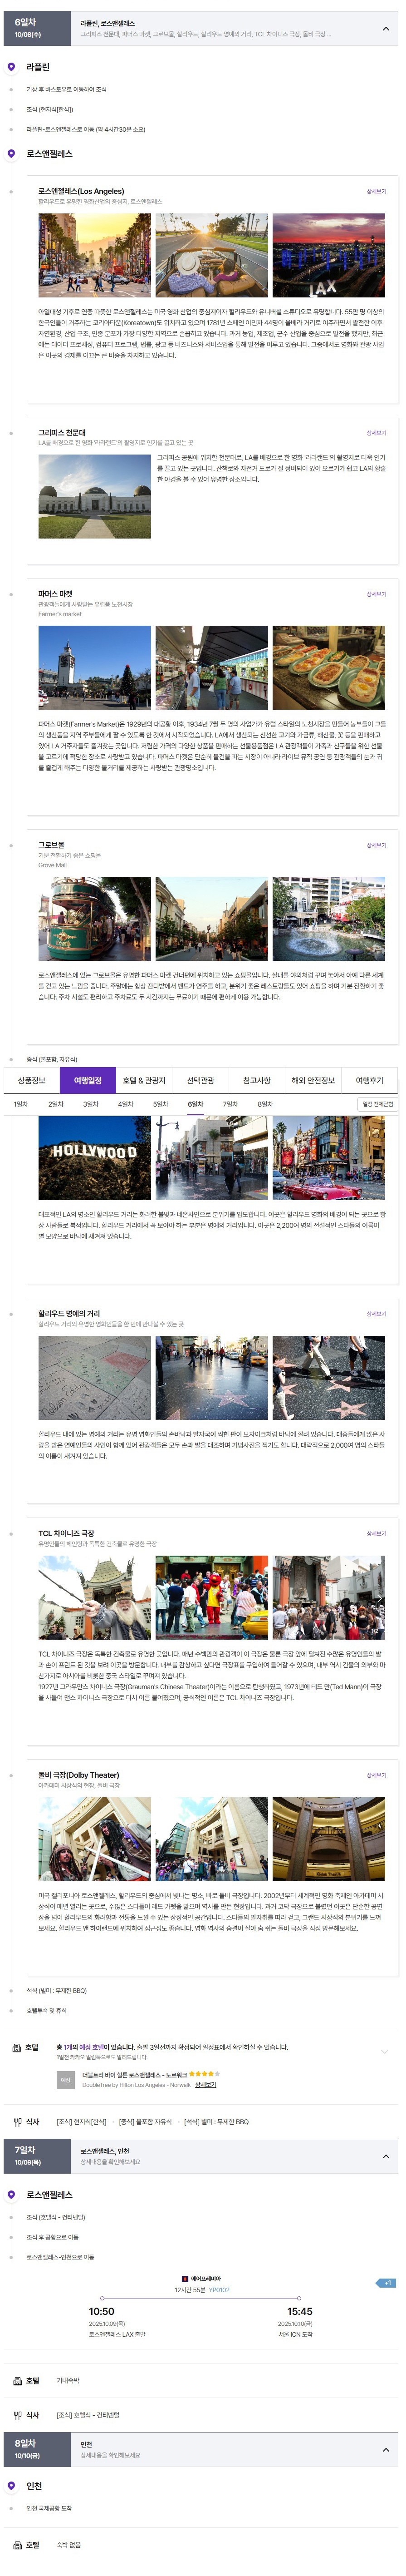Click day 7 로스앤젤레스 location pin icon
Image resolution: width=406 pixels, height=2576 pixels.
[x=11, y=2194]
